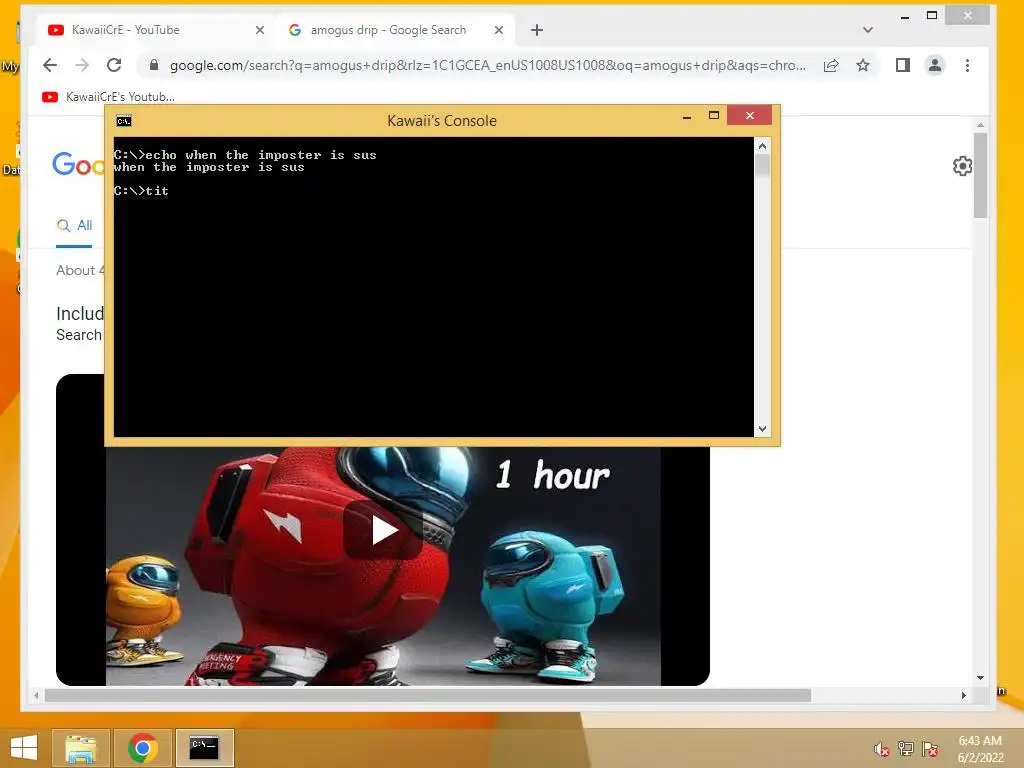Open KawaiiCrE's Youtub... bookmark

pyautogui.click(x=108, y=97)
